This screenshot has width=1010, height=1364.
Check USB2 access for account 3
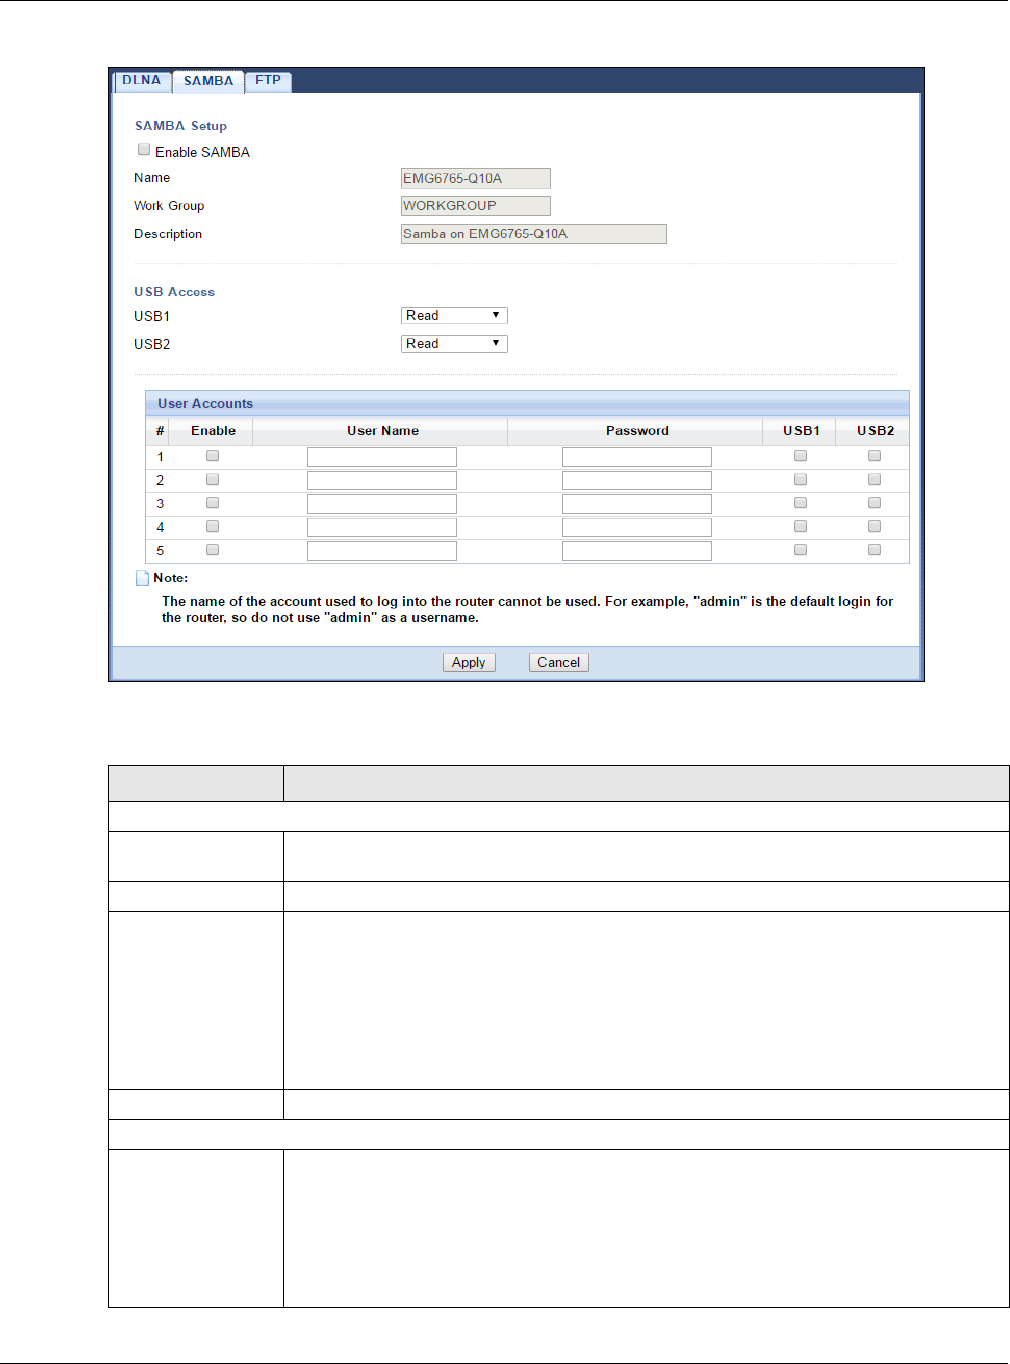pos(874,503)
